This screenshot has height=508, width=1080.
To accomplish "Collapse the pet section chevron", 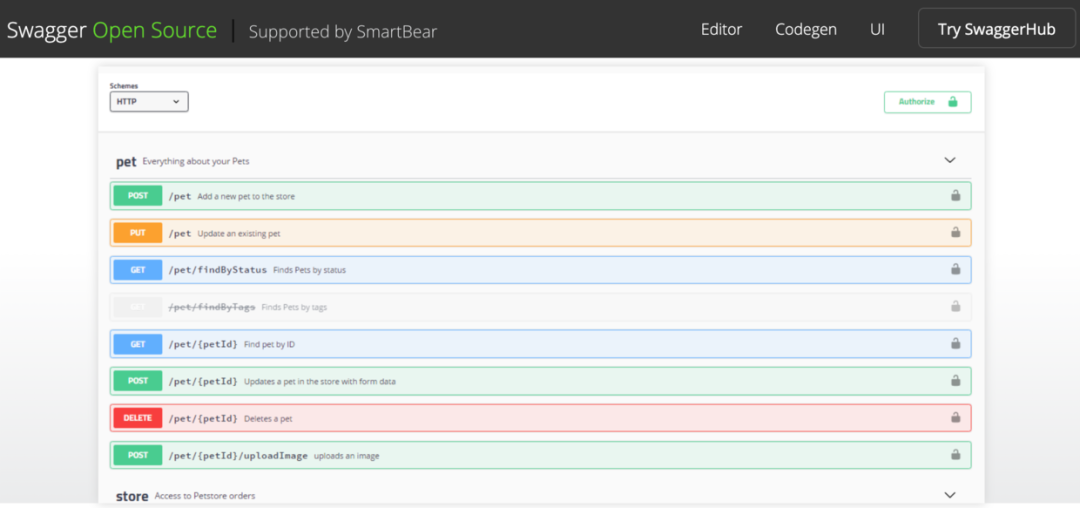I will tap(950, 160).
